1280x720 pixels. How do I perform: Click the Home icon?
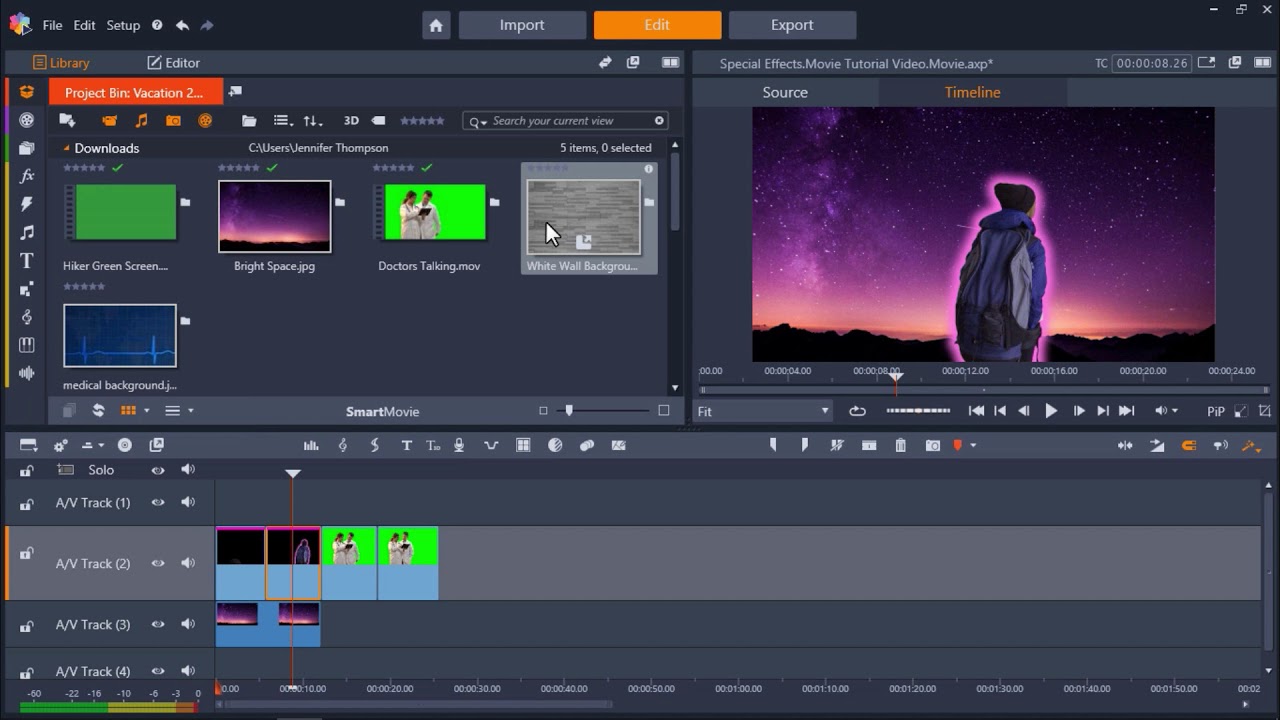point(436,26)
